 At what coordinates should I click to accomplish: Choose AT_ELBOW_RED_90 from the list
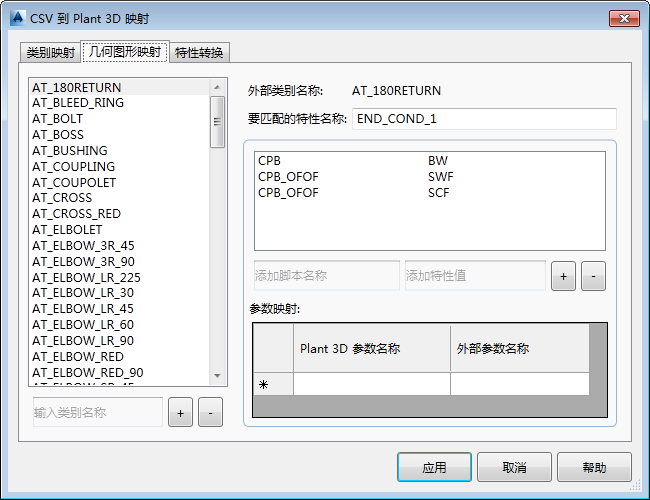tap(120, 373)
